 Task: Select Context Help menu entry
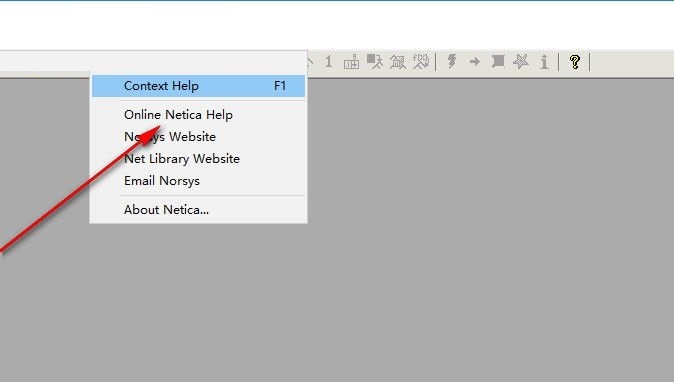coord(199,86)
